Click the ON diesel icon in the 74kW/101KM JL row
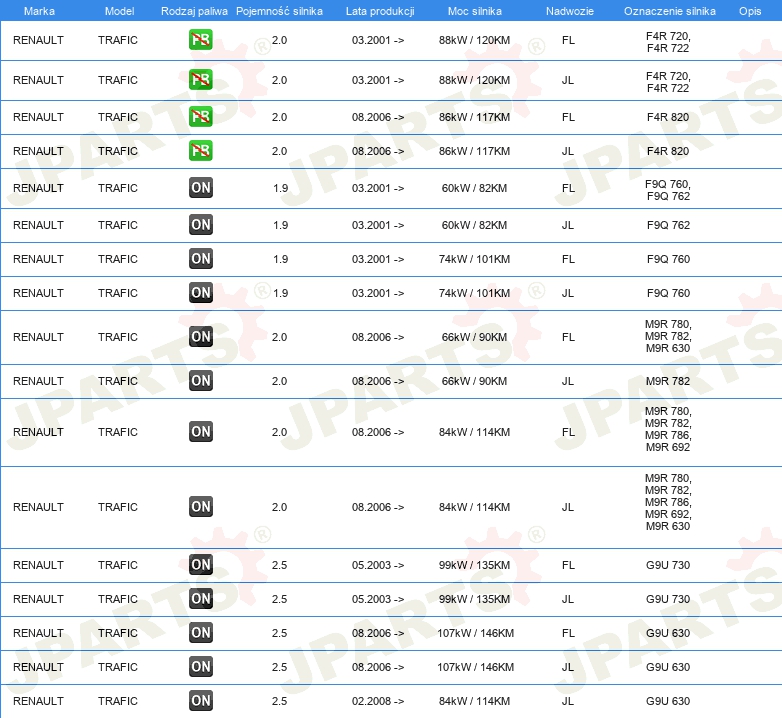This screenshot has height=718, width=782. click(x=201, y=293)
